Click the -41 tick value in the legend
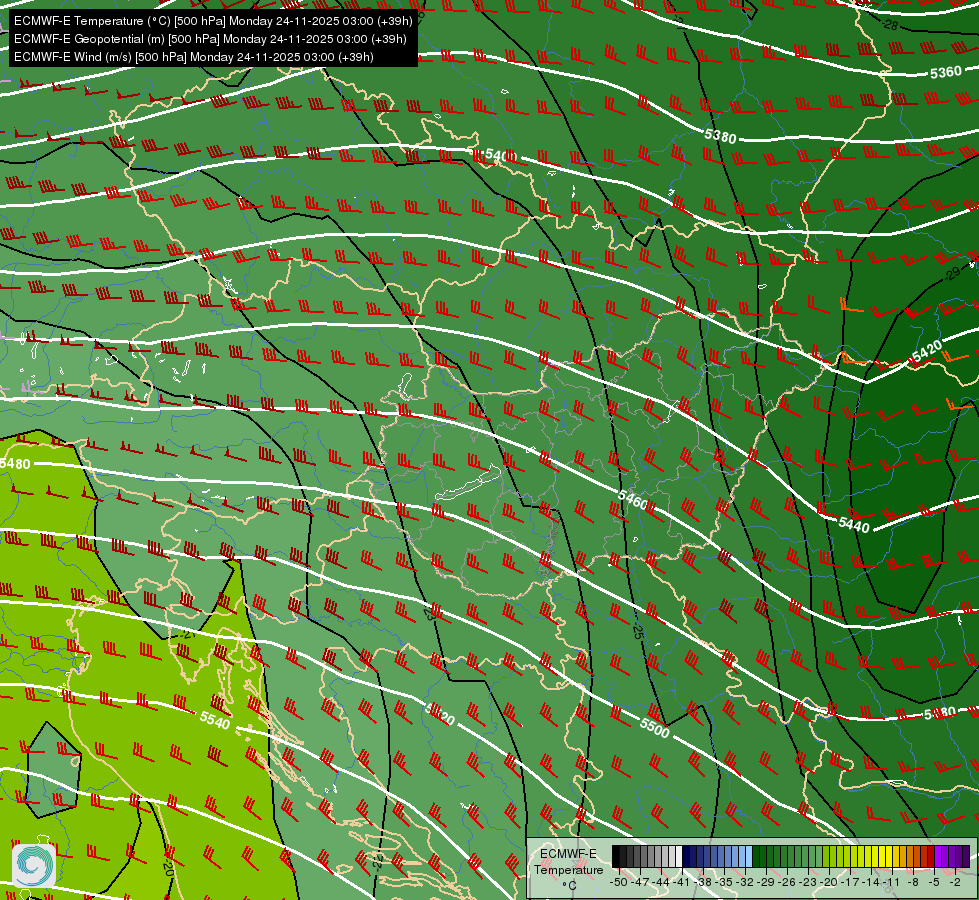Viewport: 979px width, 900px height. tap(682, 883)
